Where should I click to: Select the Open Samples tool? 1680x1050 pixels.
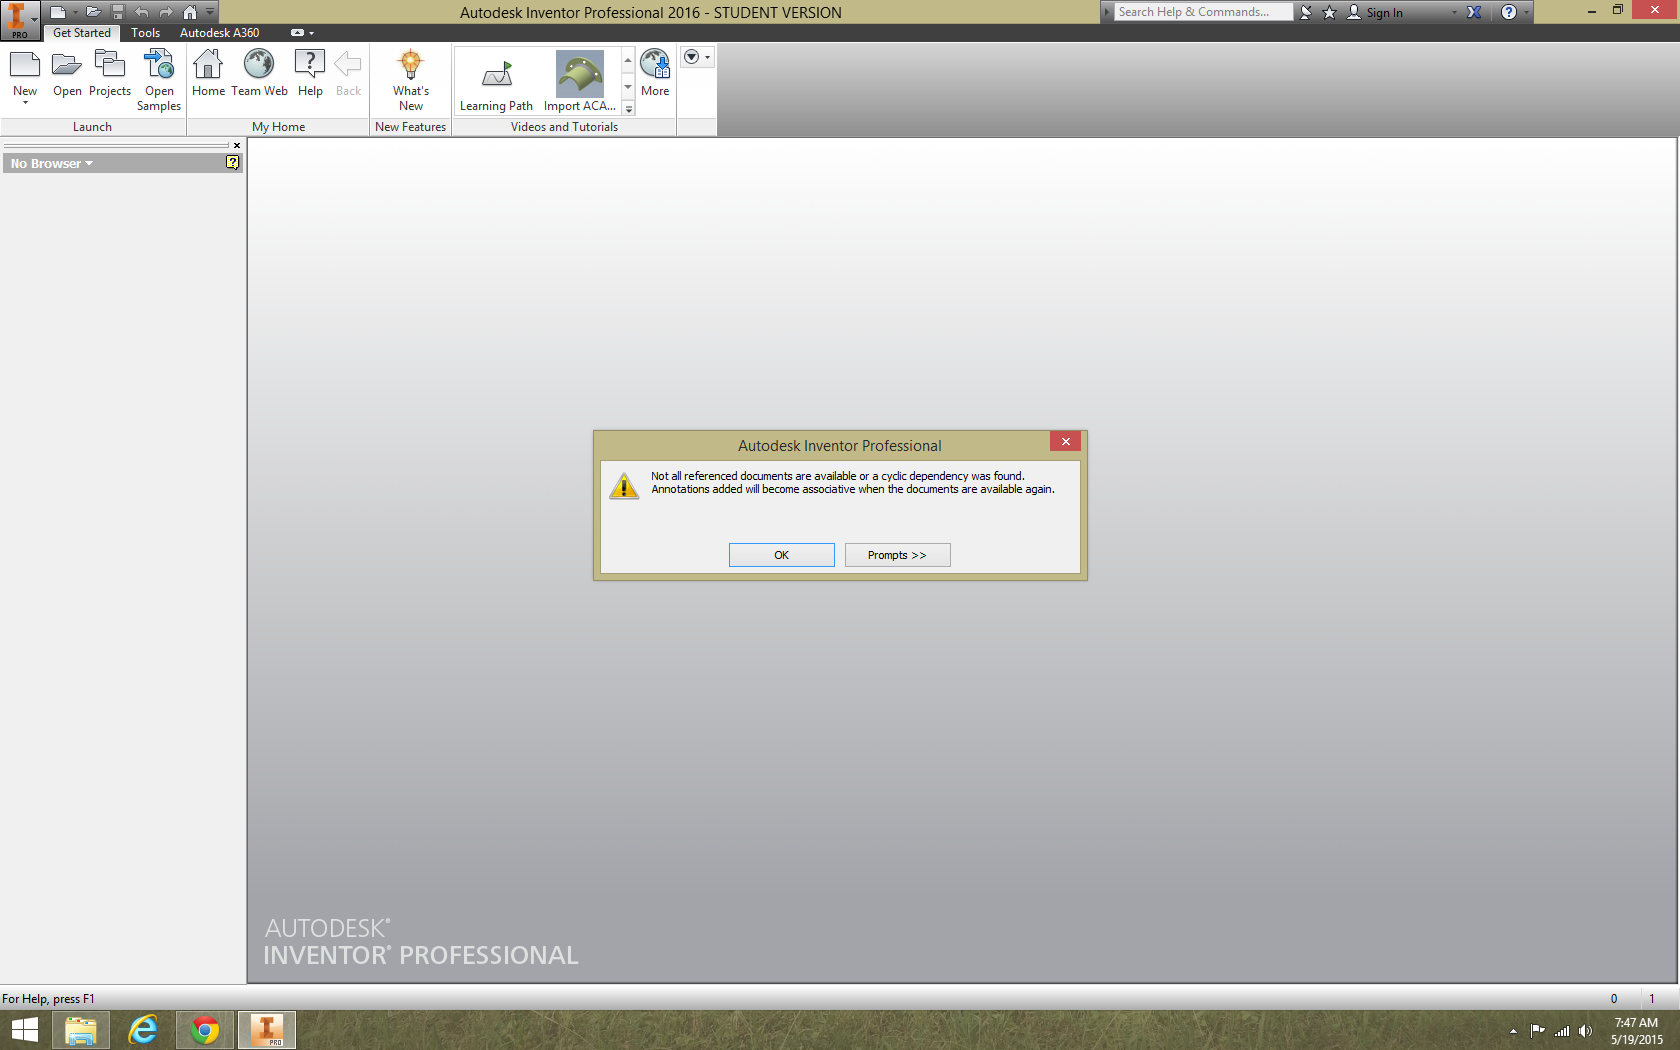pos(158,75)
